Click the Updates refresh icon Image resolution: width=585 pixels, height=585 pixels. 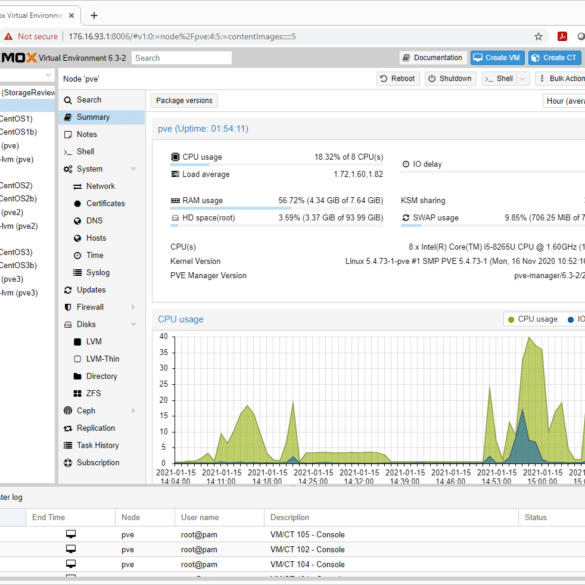point(68,290)
